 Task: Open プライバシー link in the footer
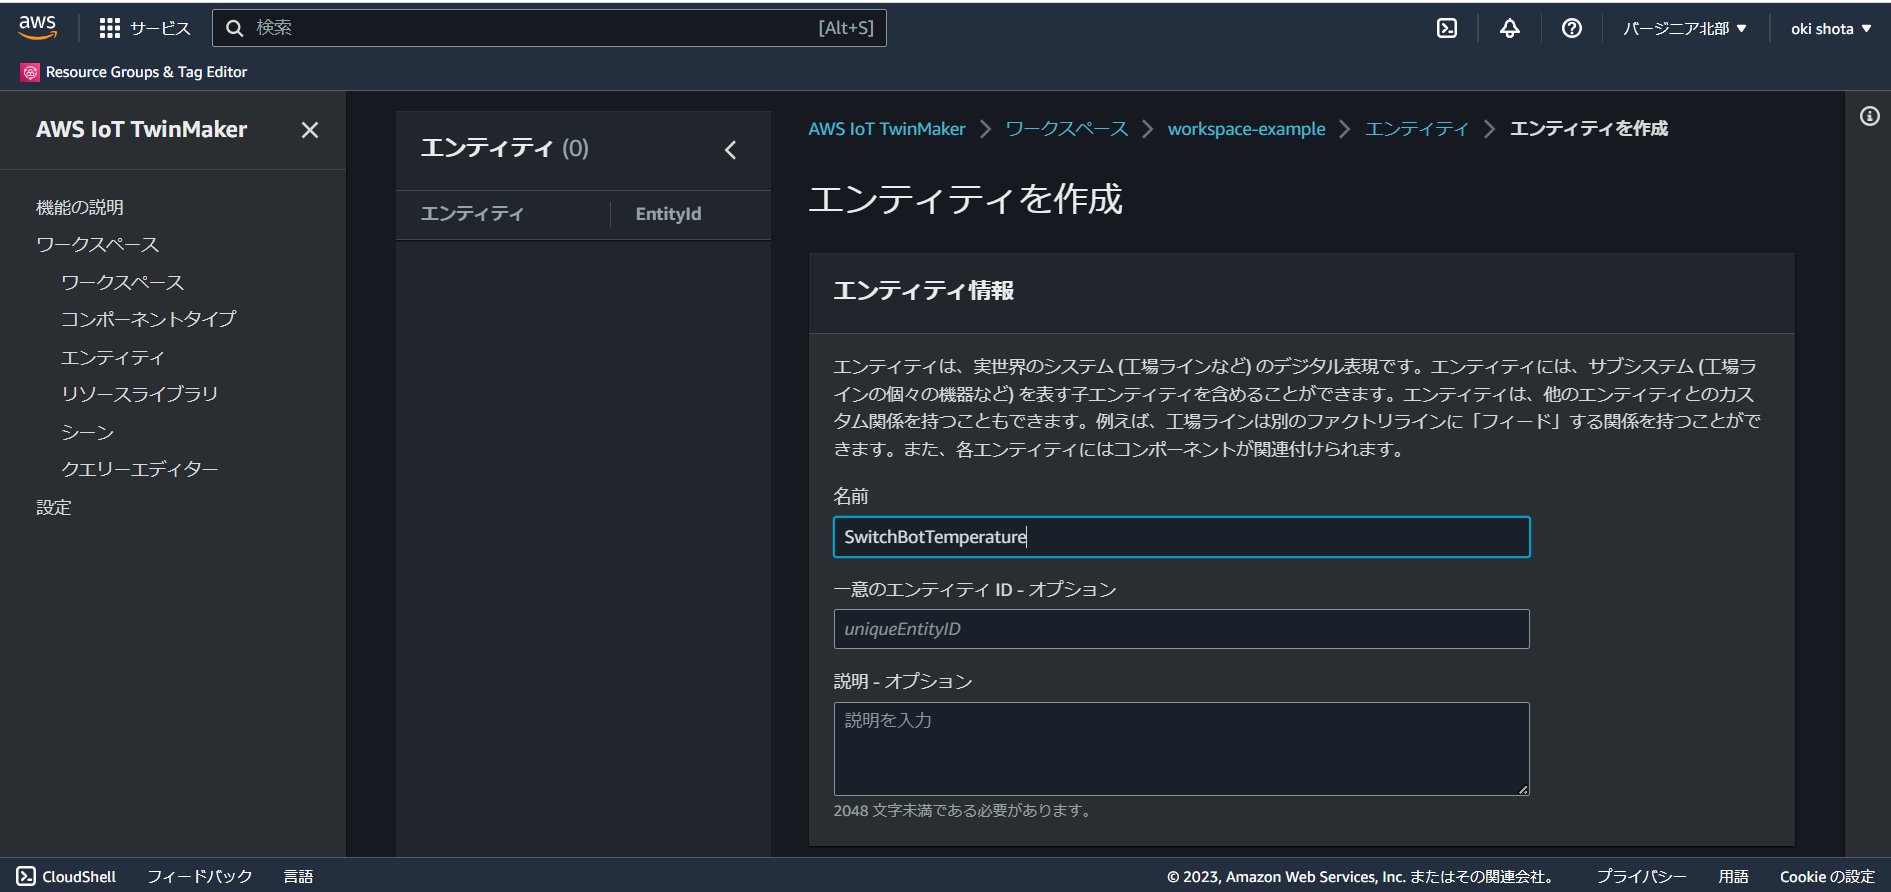pyautogui.click(x=1641, y=877)
